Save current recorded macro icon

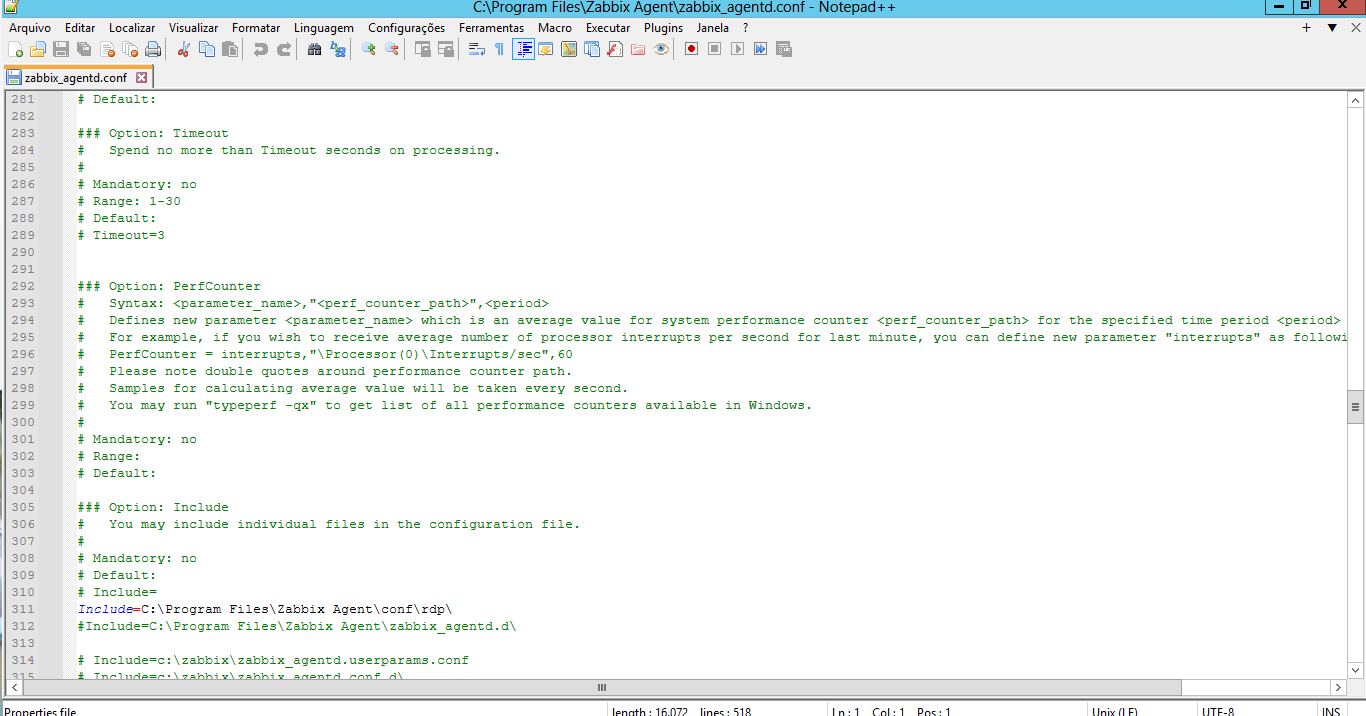784,49
